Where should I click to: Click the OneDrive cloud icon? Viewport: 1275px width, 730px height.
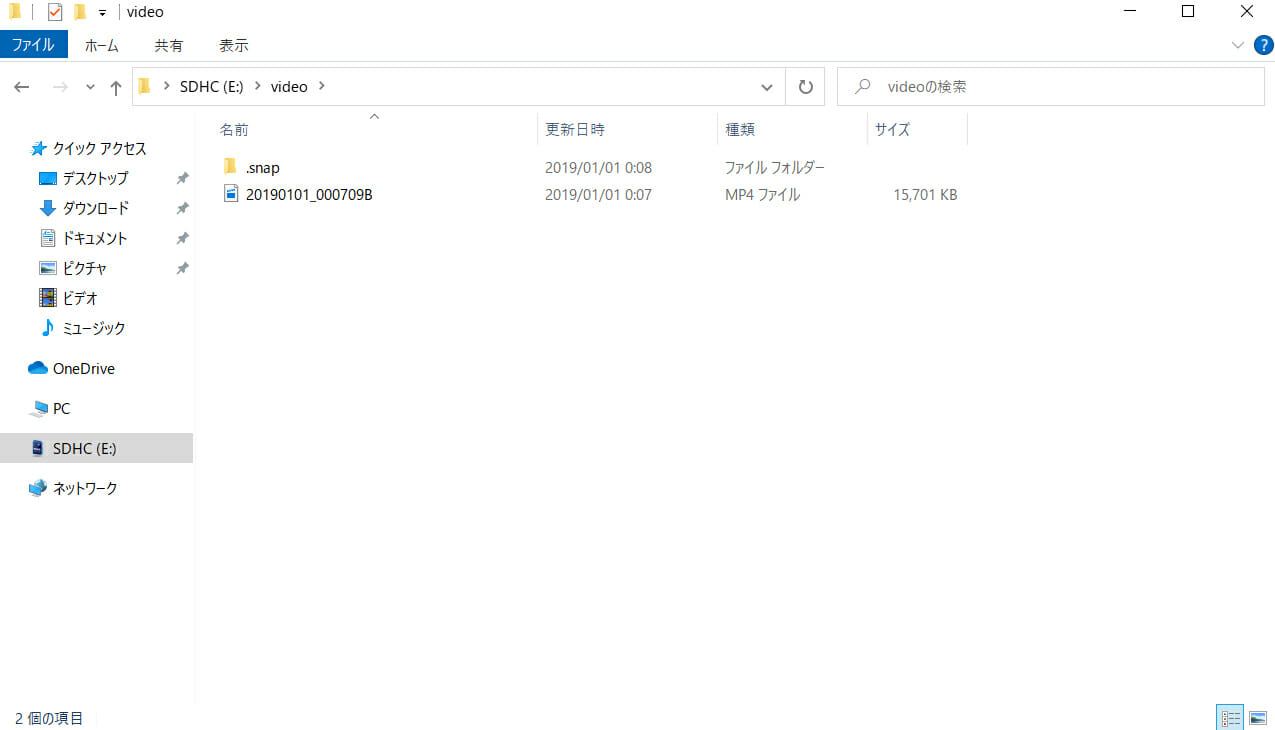coord(38,368)
